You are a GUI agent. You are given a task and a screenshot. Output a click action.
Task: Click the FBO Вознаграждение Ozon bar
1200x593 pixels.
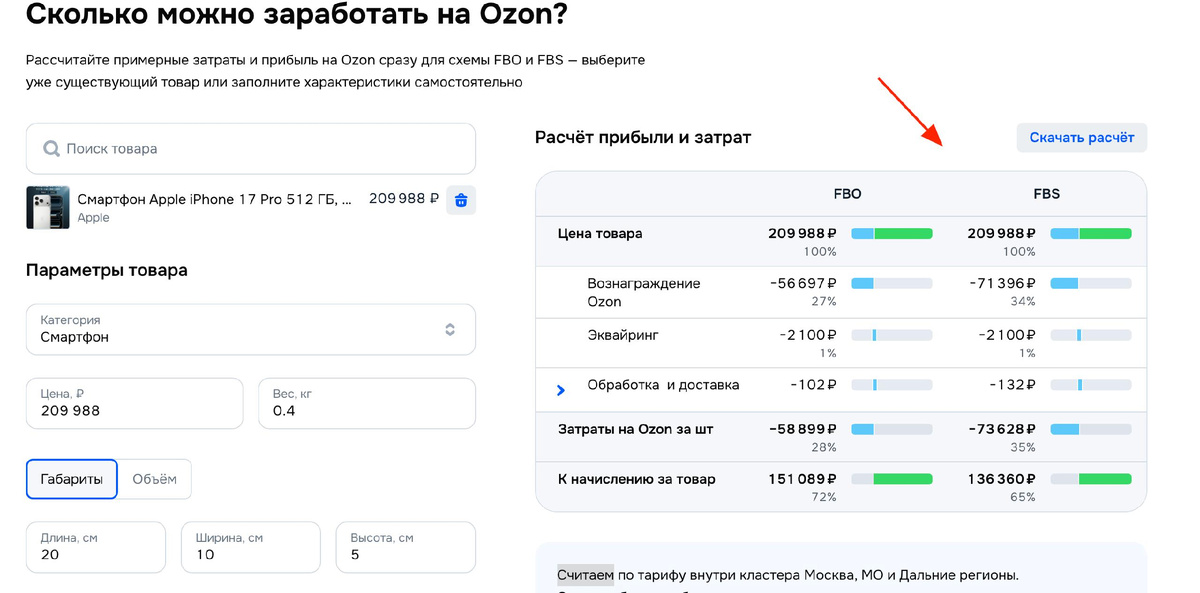892,284
